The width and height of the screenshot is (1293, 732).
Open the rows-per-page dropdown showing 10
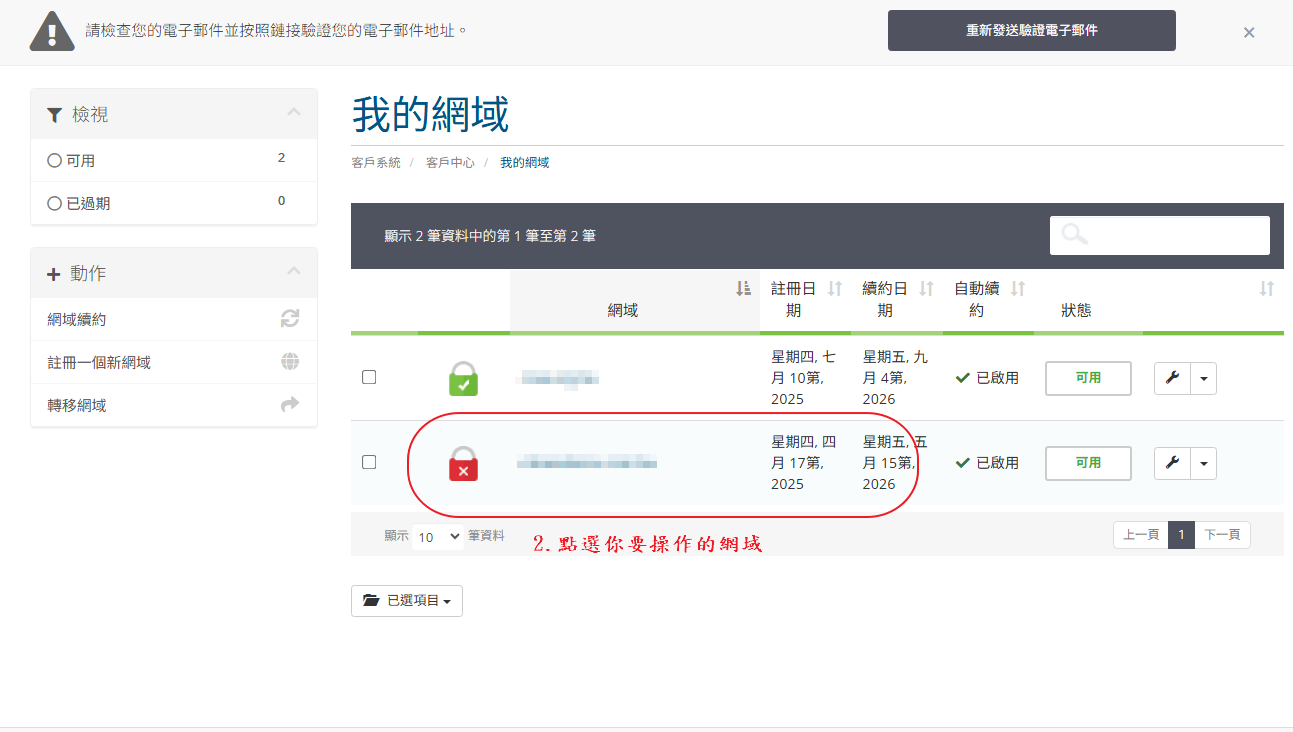pos(437,537)
